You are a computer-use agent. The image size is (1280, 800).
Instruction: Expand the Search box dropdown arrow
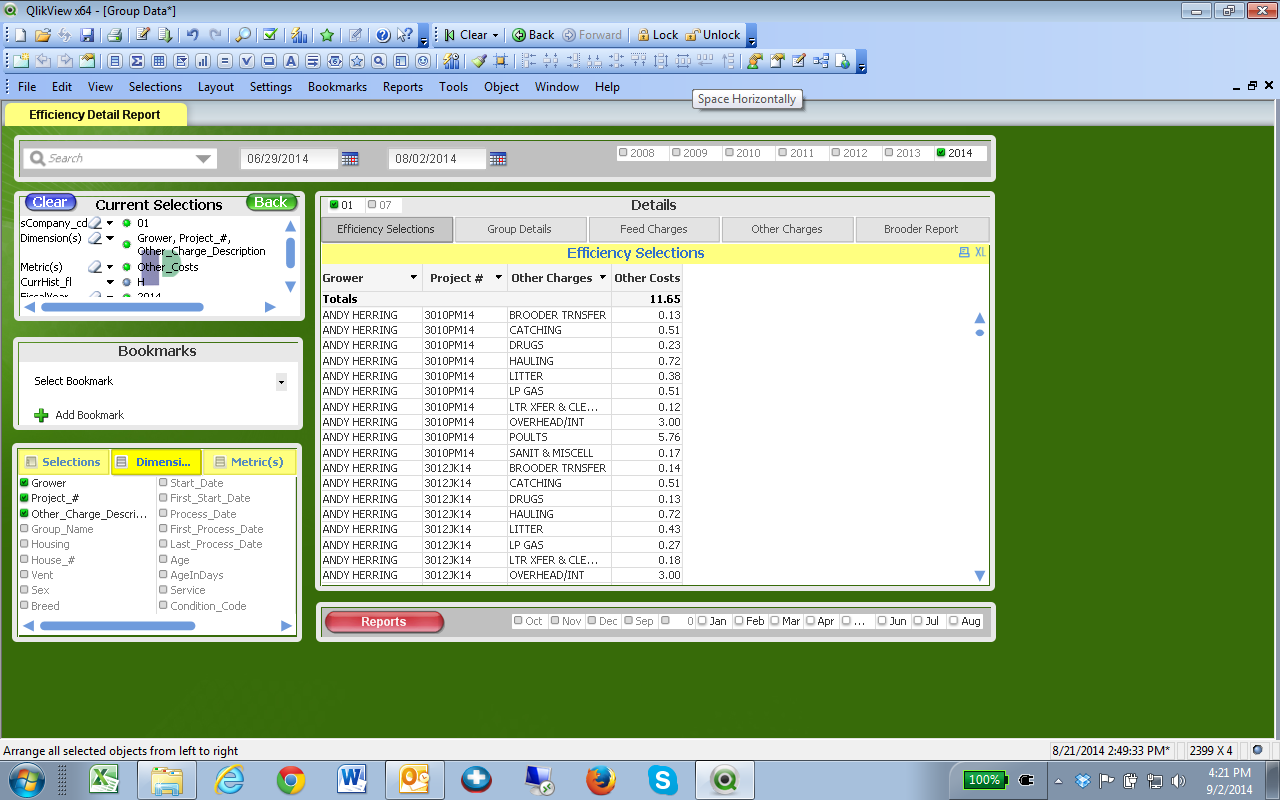(204, 159)
